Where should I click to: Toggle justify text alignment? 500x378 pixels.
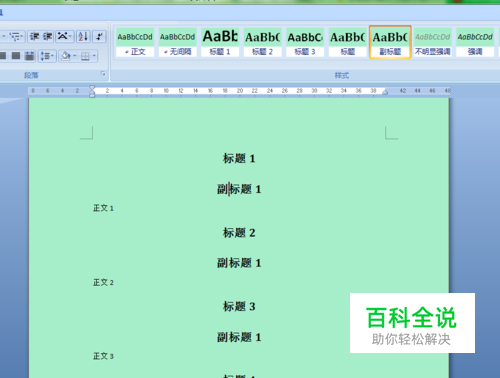click(16, 56)
